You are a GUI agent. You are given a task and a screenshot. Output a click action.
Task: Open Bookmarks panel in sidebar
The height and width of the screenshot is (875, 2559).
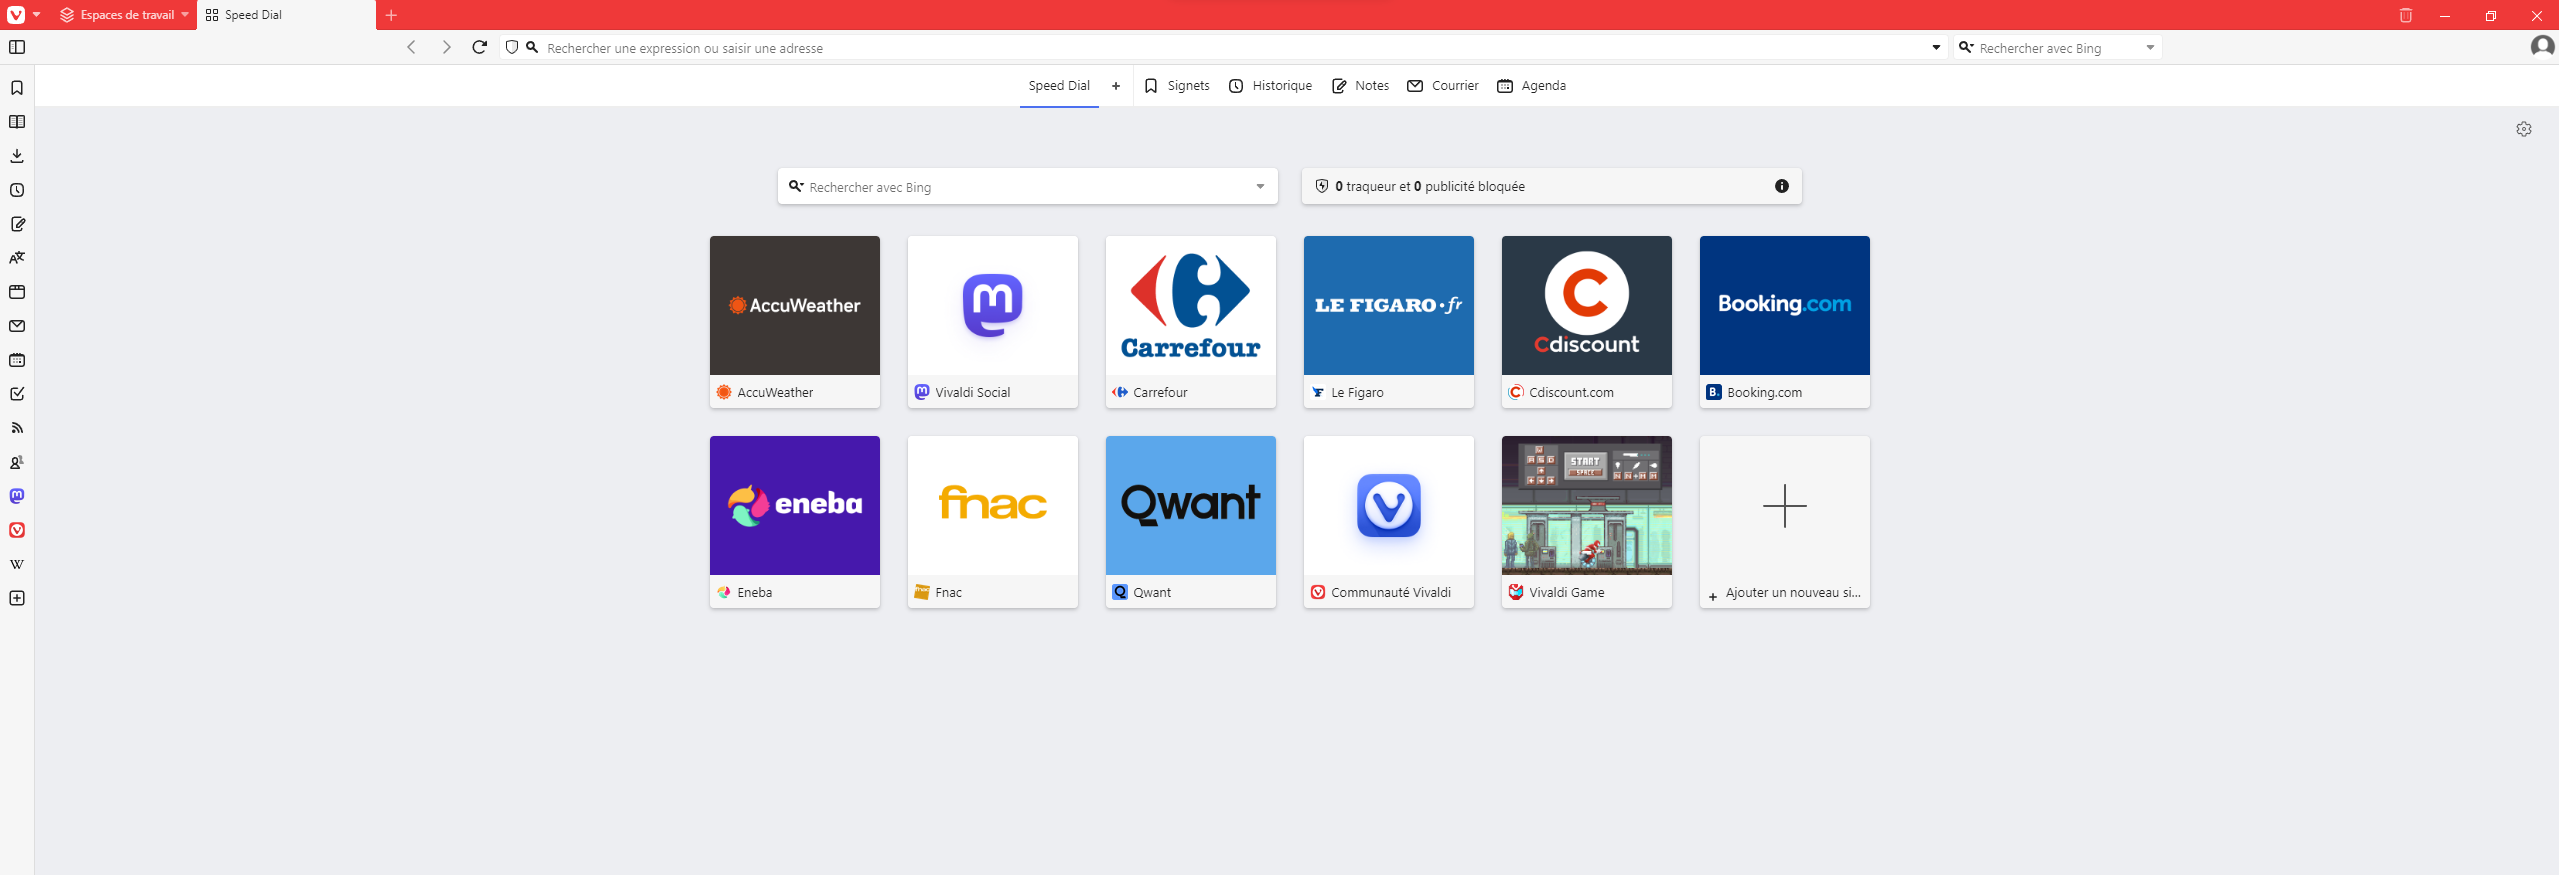(17, 88)
